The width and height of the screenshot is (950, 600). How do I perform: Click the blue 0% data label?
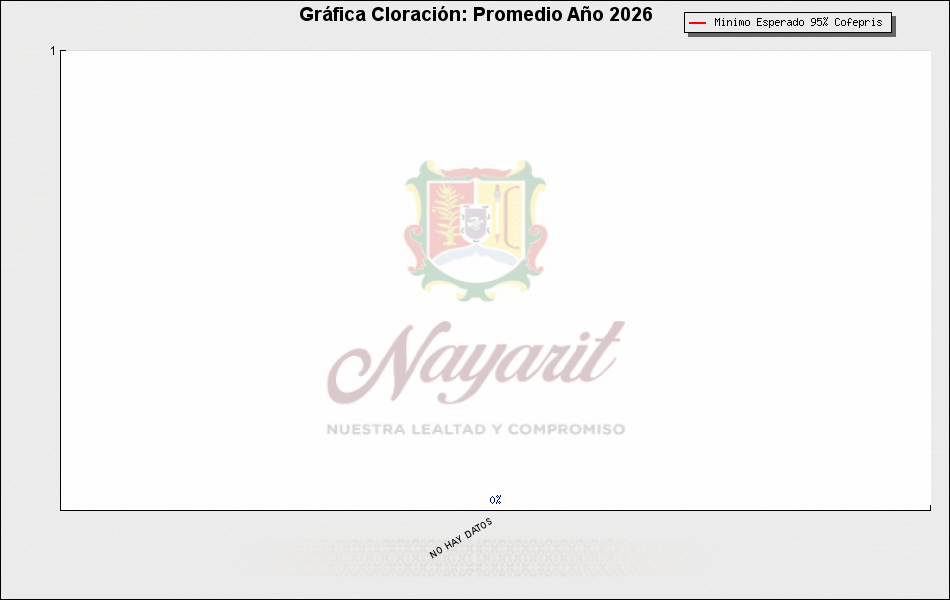pos(495,499)
